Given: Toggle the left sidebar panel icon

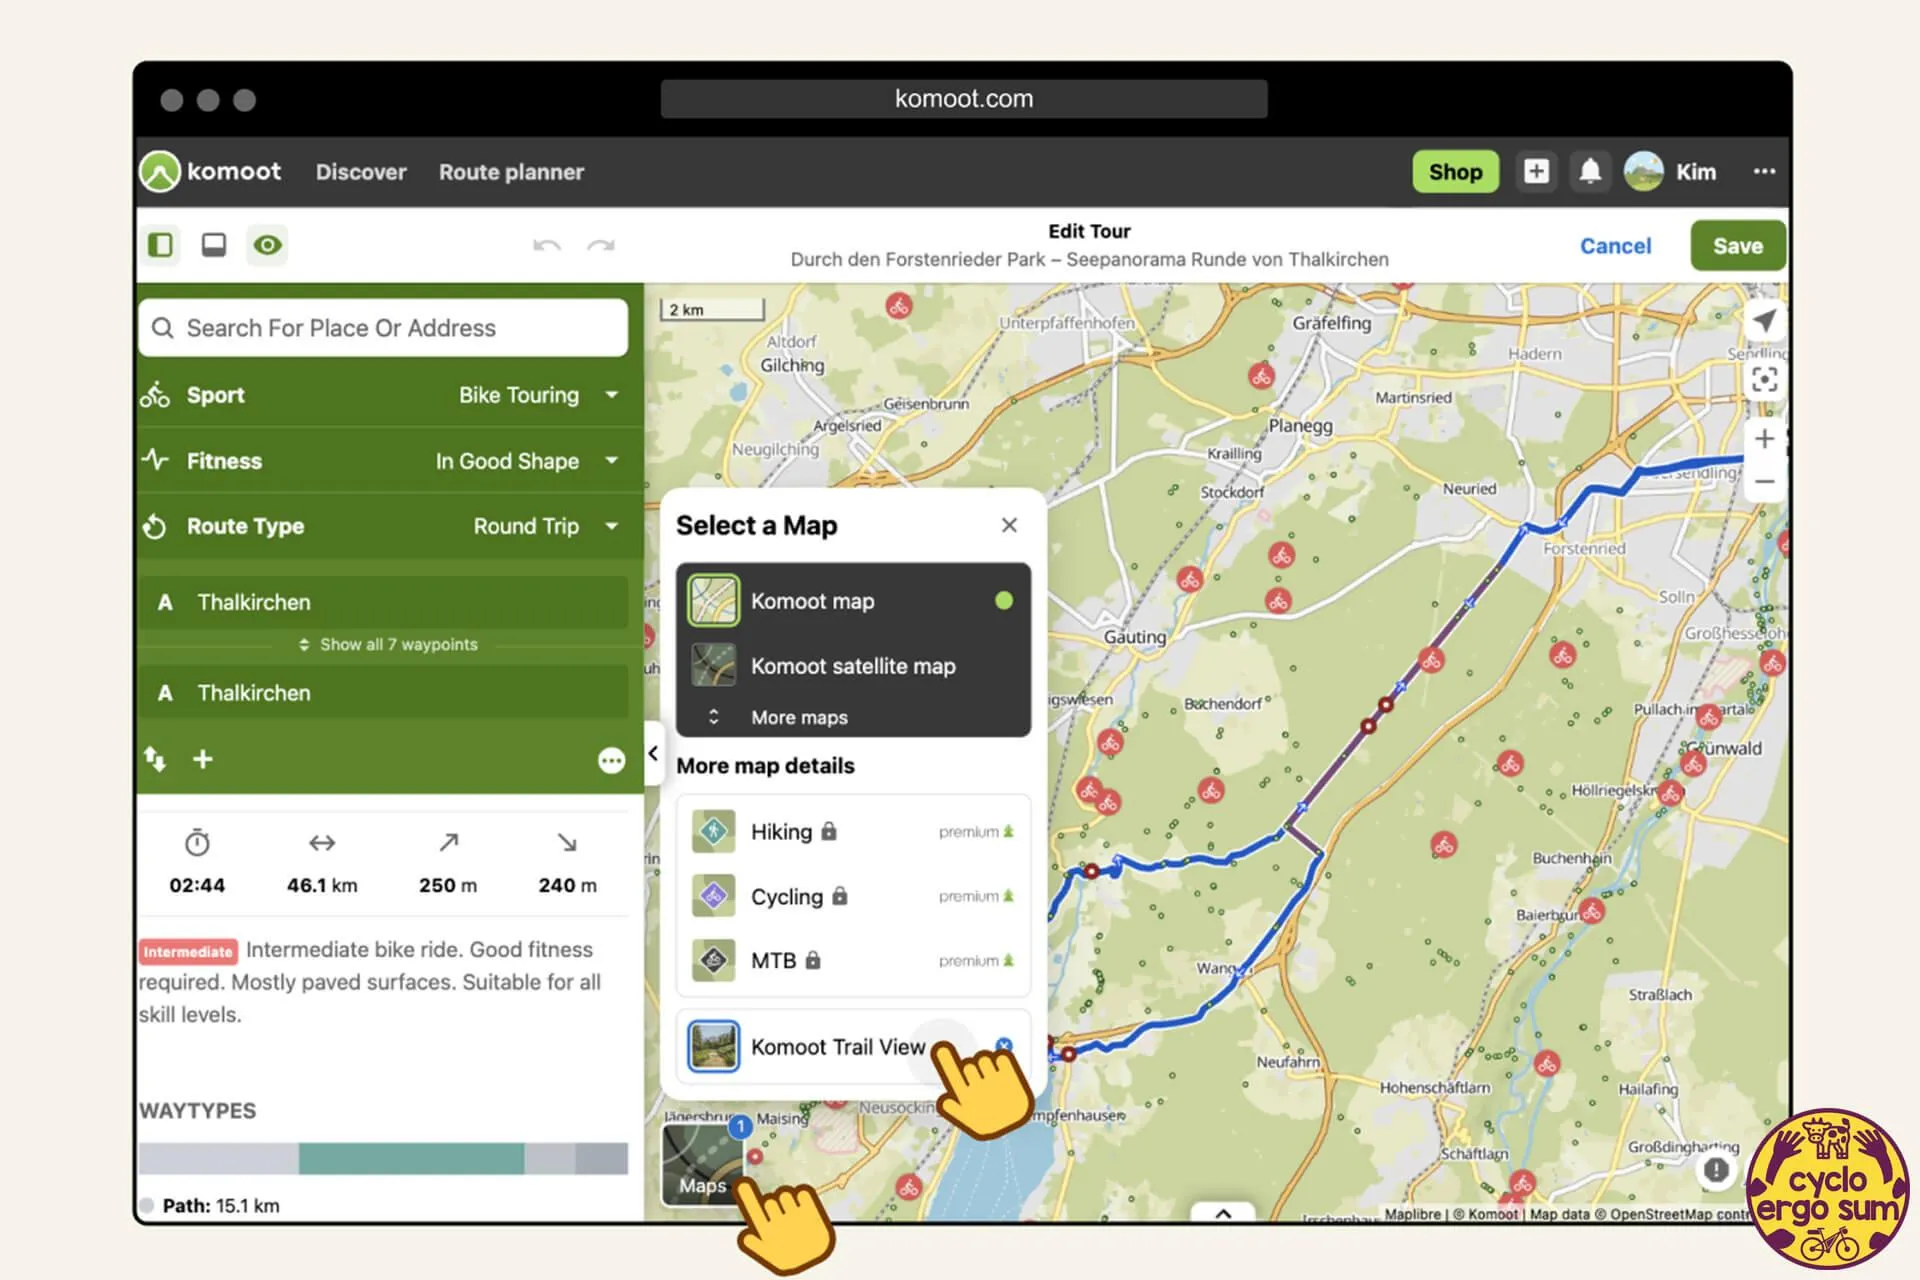Looking at the screenshot, I should coord(161,244).
